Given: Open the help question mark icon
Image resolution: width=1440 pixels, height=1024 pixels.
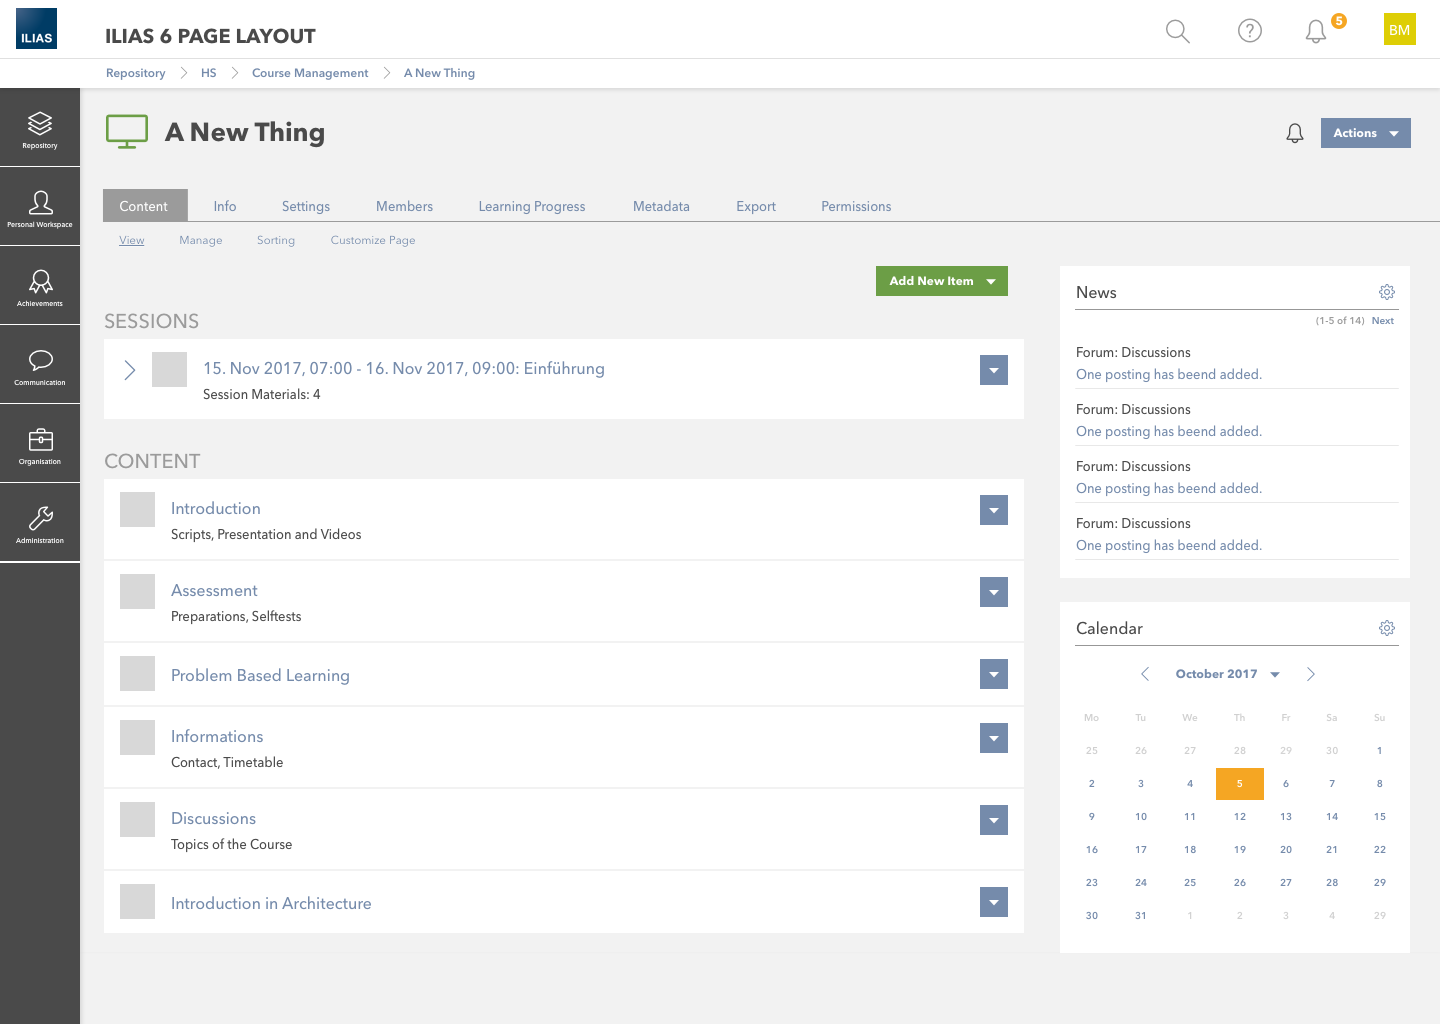Looking at the screenshot, I should click(1249, 31).
